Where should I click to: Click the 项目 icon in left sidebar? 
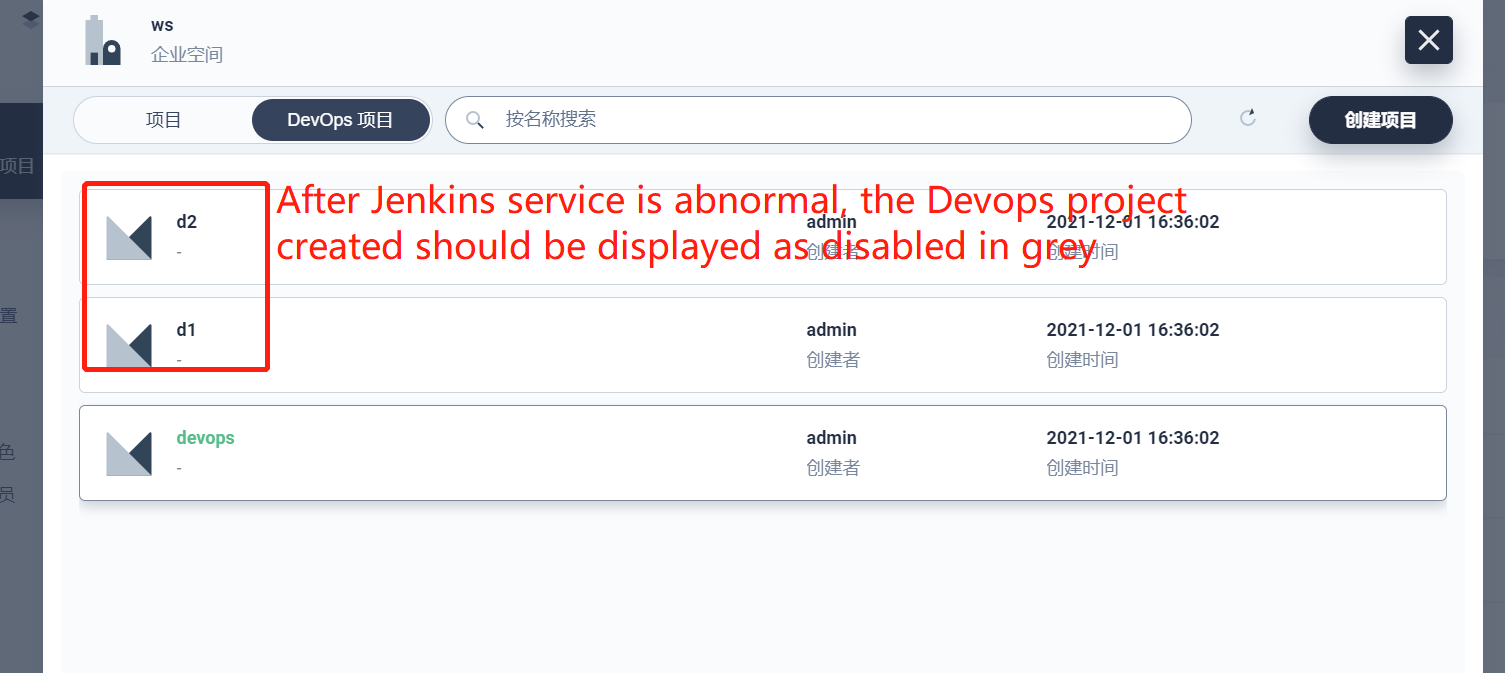tap(16, 166)
